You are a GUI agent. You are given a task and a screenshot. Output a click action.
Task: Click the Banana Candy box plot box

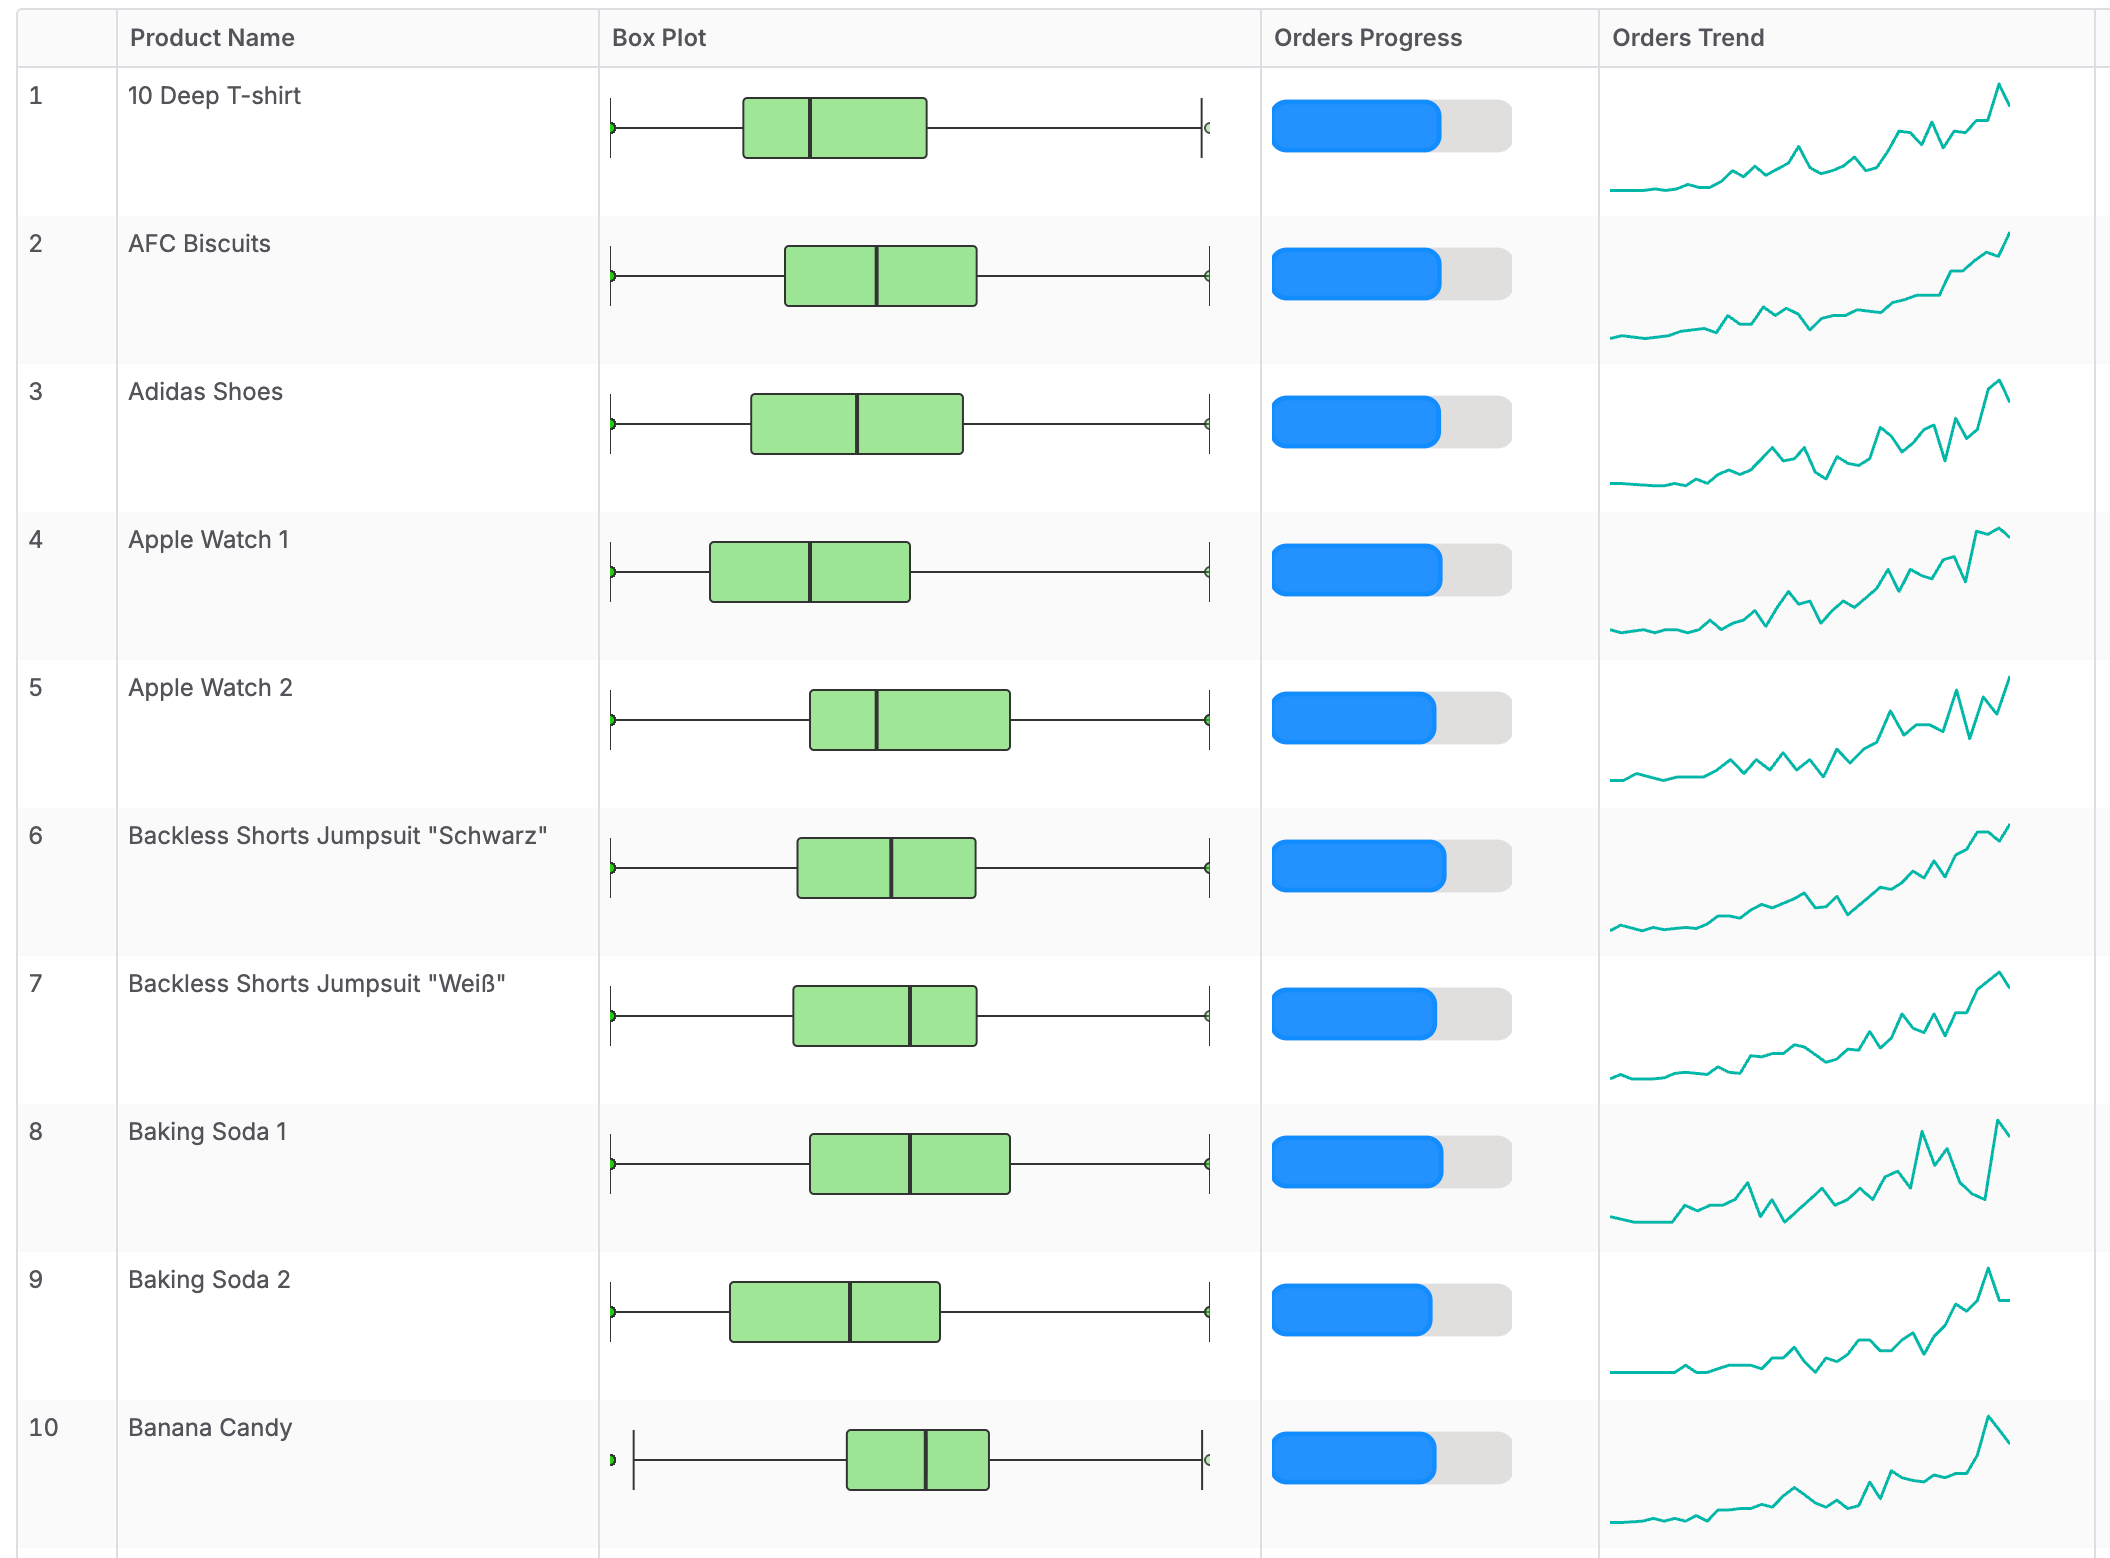pos(918,1460)
